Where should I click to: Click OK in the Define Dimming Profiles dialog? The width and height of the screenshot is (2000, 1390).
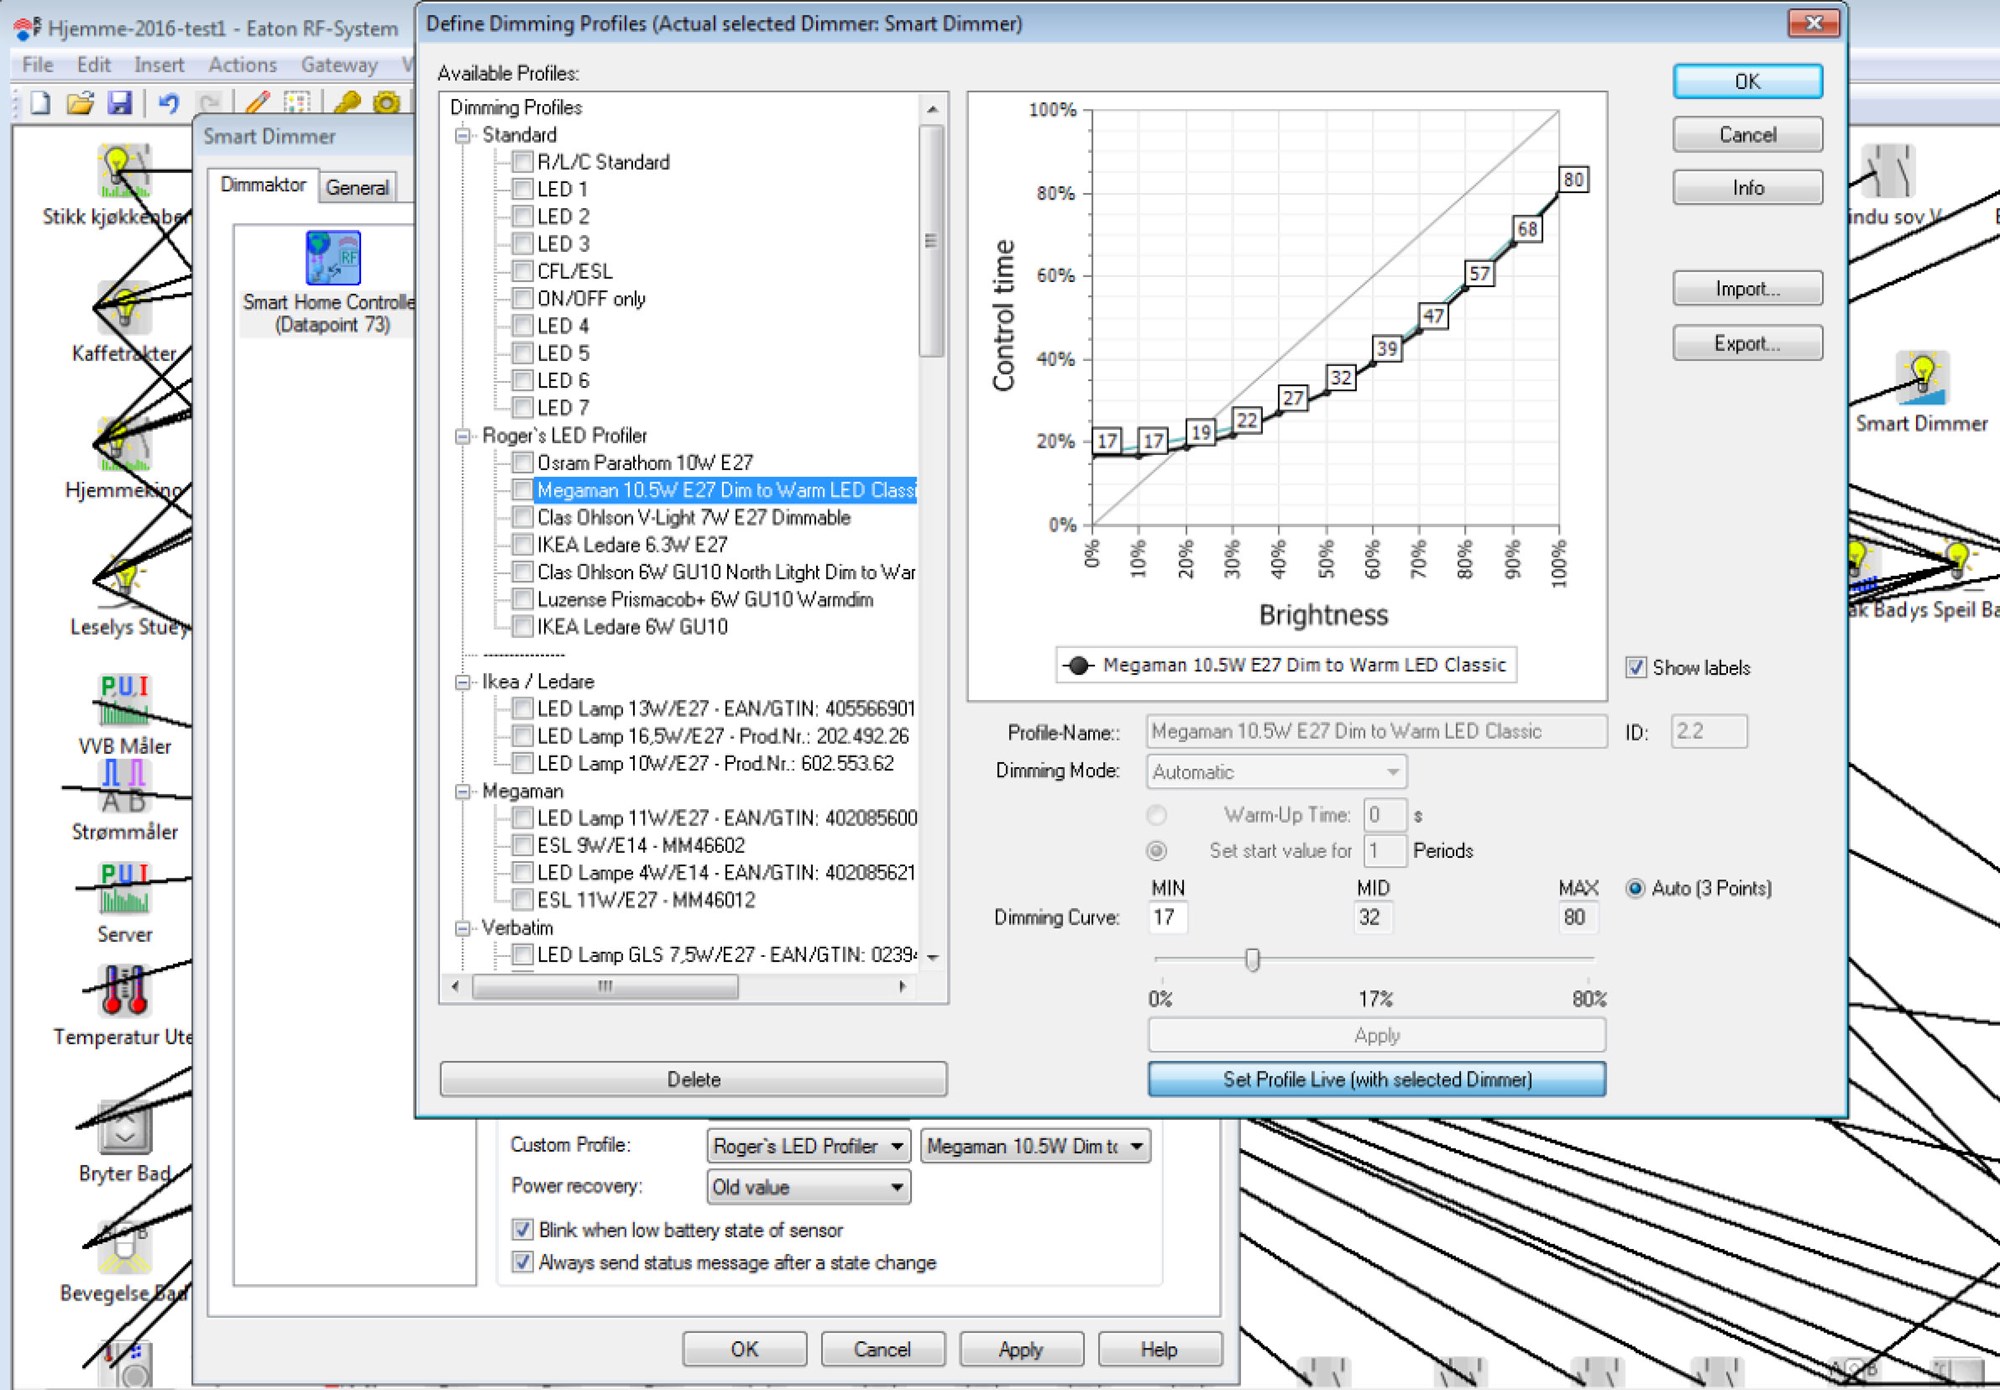click(x=1747, y=81)
